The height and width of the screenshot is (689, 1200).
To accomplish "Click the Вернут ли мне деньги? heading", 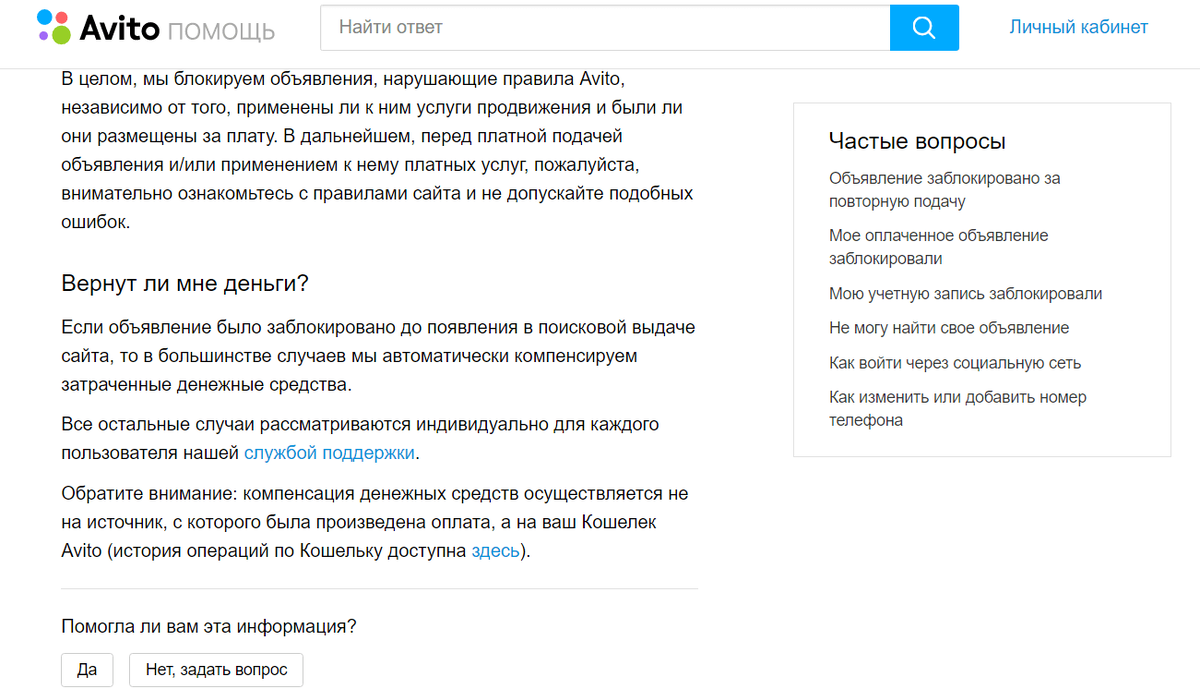I will pyautogui.click(x=185, y=283).
